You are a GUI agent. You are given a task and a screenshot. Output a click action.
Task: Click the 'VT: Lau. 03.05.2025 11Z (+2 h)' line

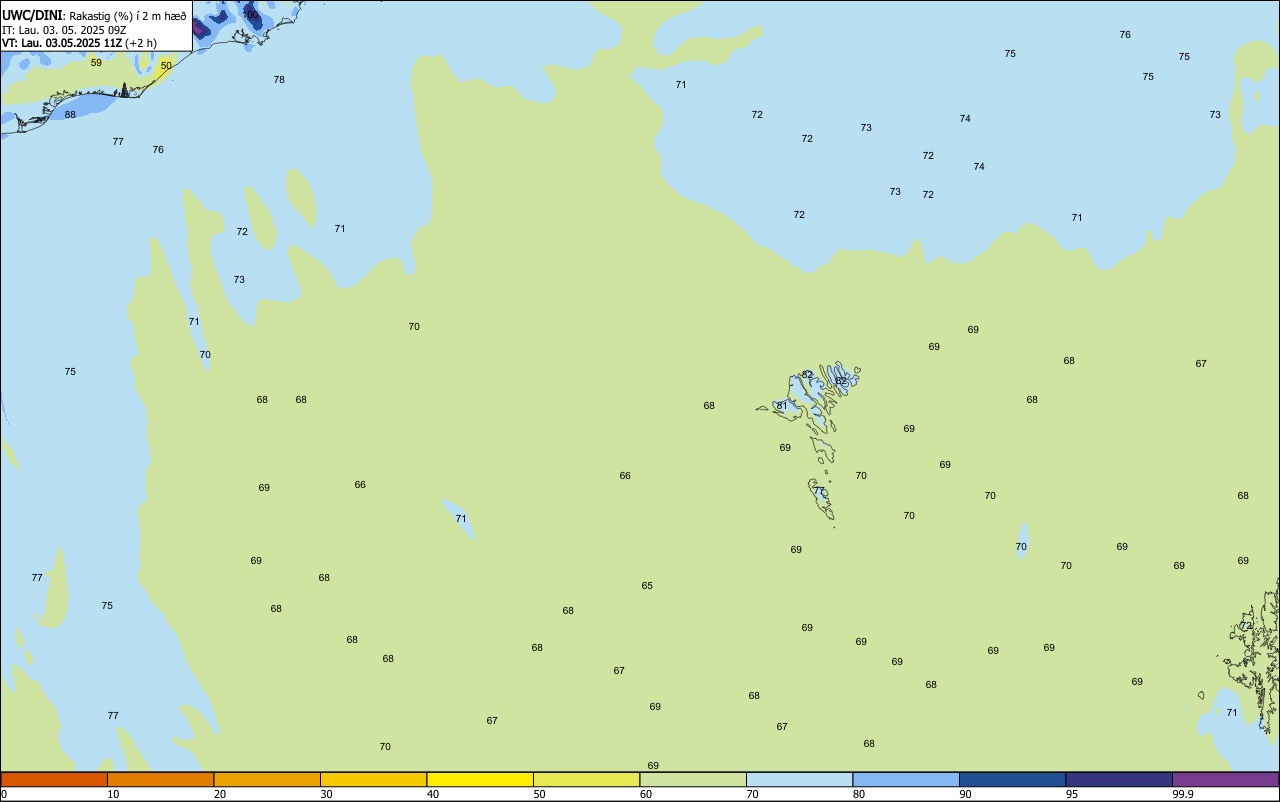79,43
